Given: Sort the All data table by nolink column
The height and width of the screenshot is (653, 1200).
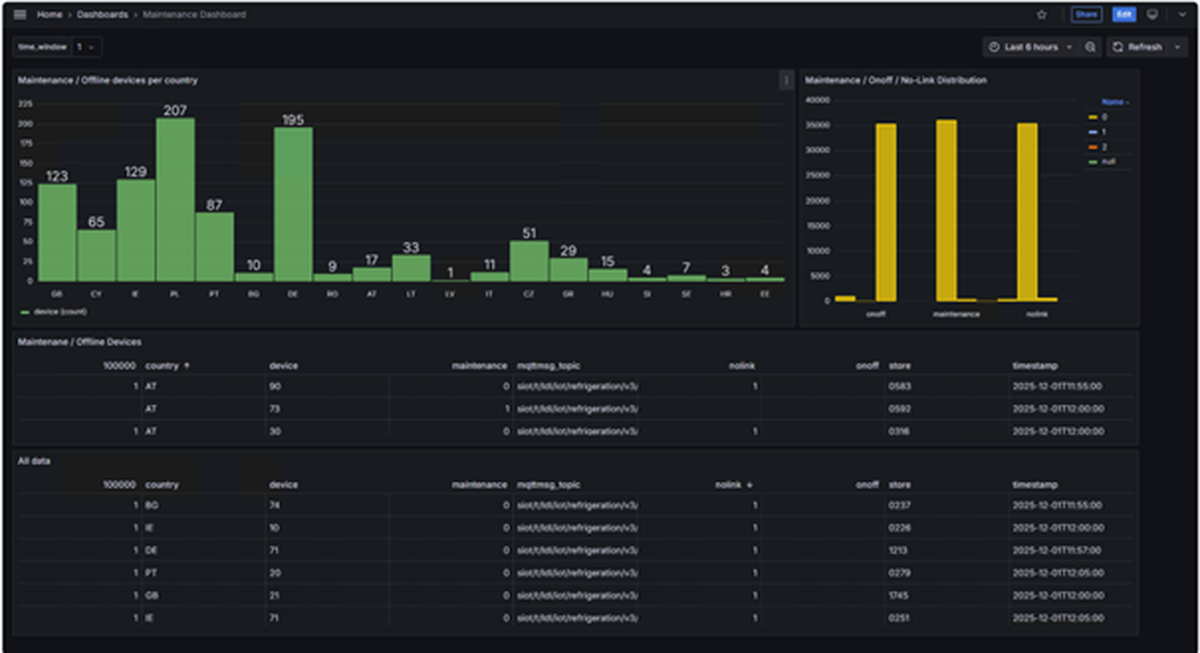Looking at the screenshot, I should (730, 485).
